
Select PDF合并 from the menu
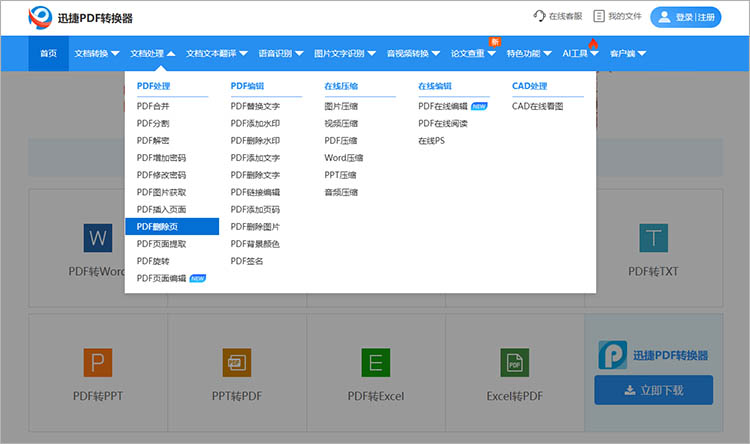pos(153,106)
